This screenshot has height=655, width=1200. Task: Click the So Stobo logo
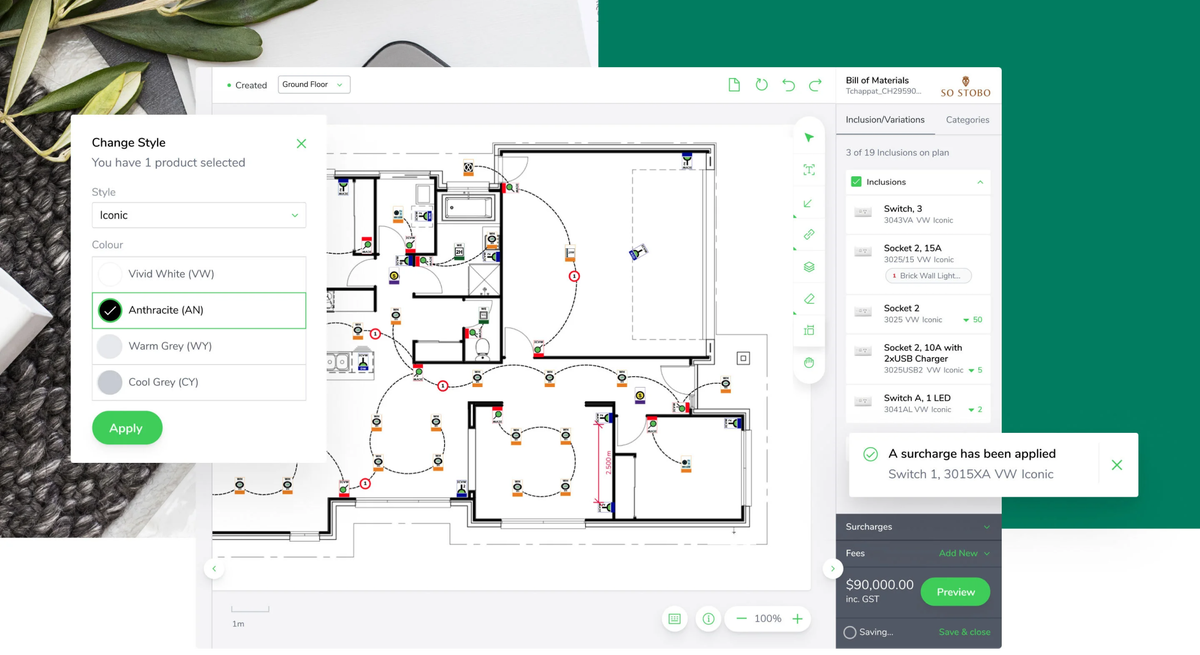(965, 87)
